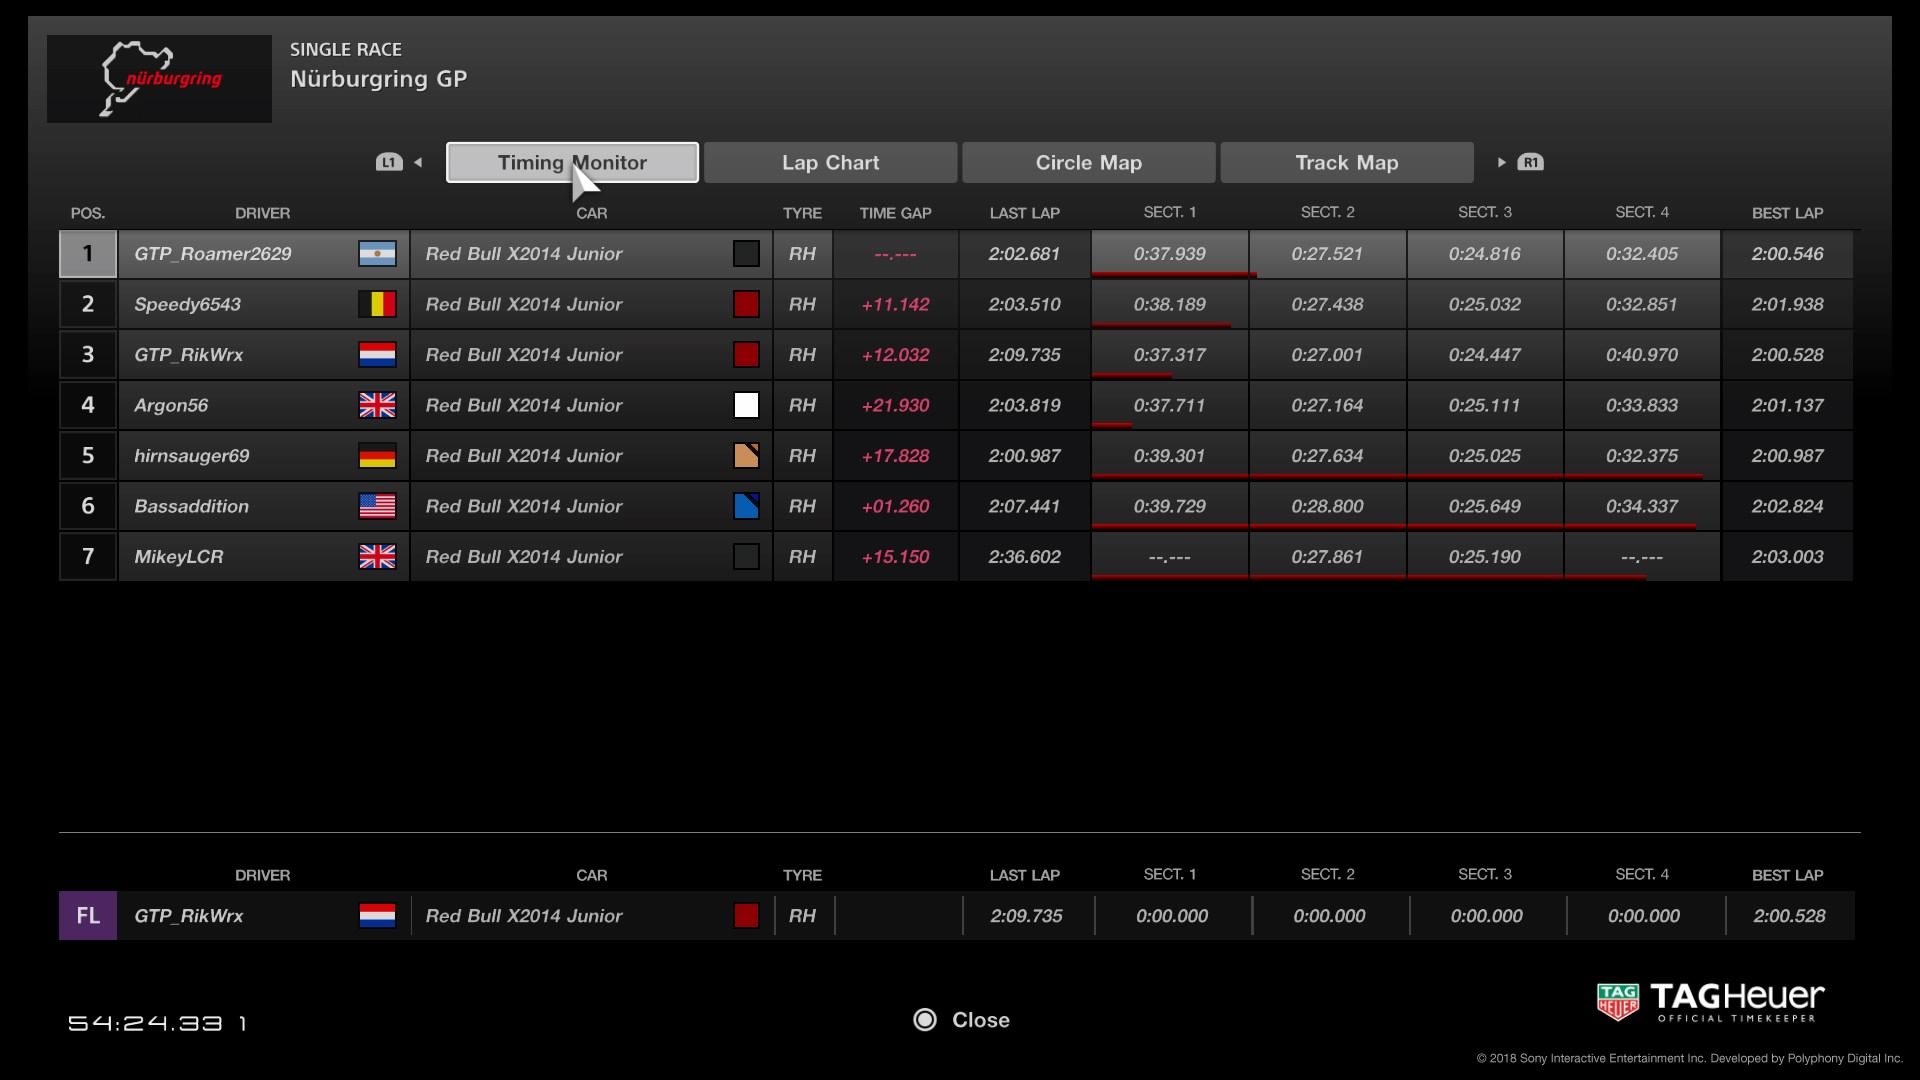Image resolution: width=1920 pixels, height=1080 pixels.
Task: Click the Belgium flag for Speedy6543
Action: point(377,304)
